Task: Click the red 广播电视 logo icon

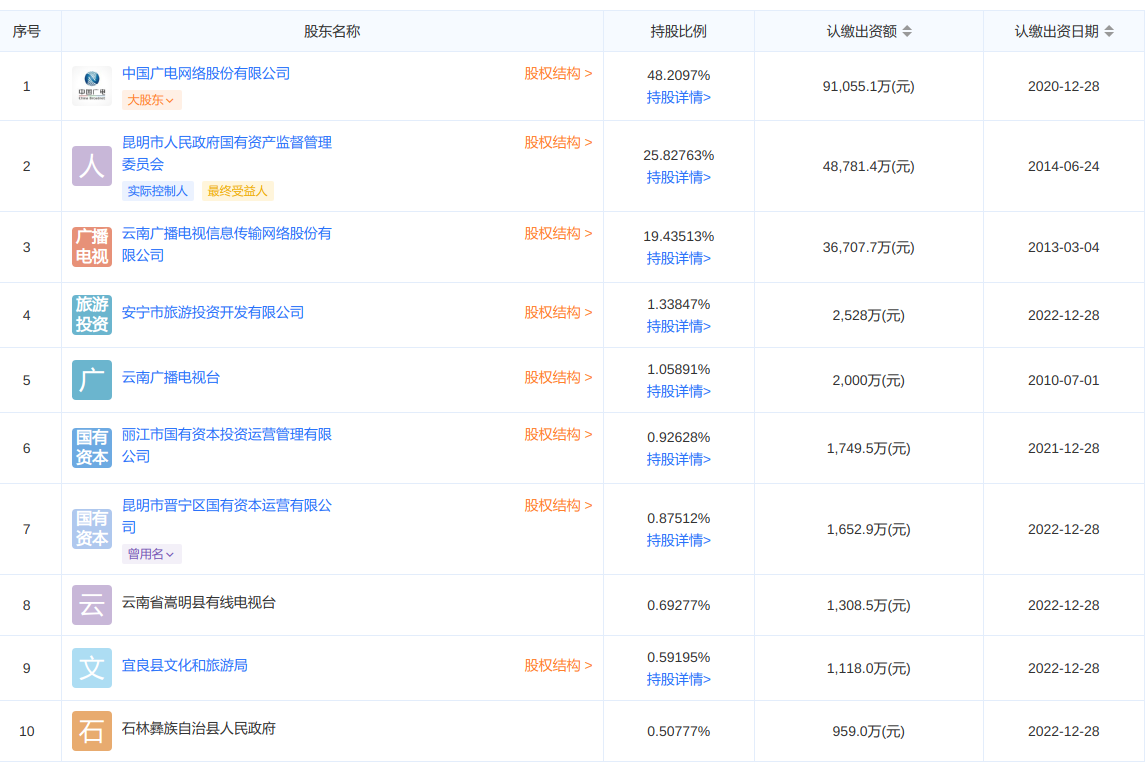Action: [92, 247]
